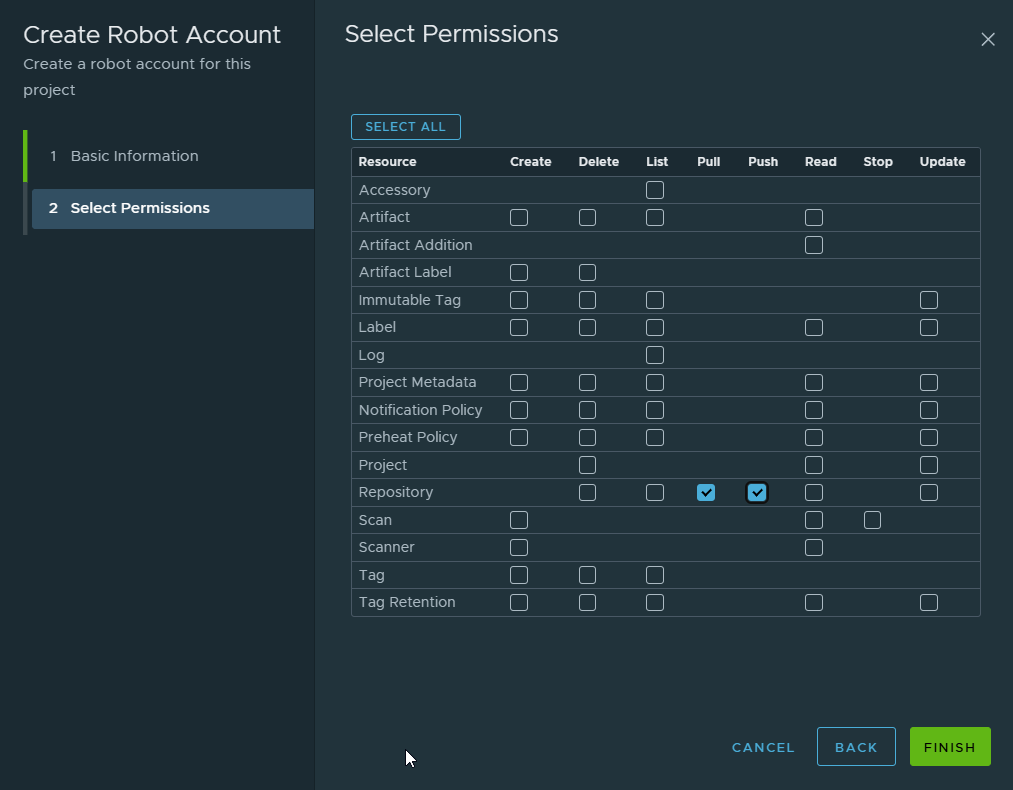This screenshot has width=1013, height=790.
Task: Uncheck Repository Push permission
Action: (757, 492)
